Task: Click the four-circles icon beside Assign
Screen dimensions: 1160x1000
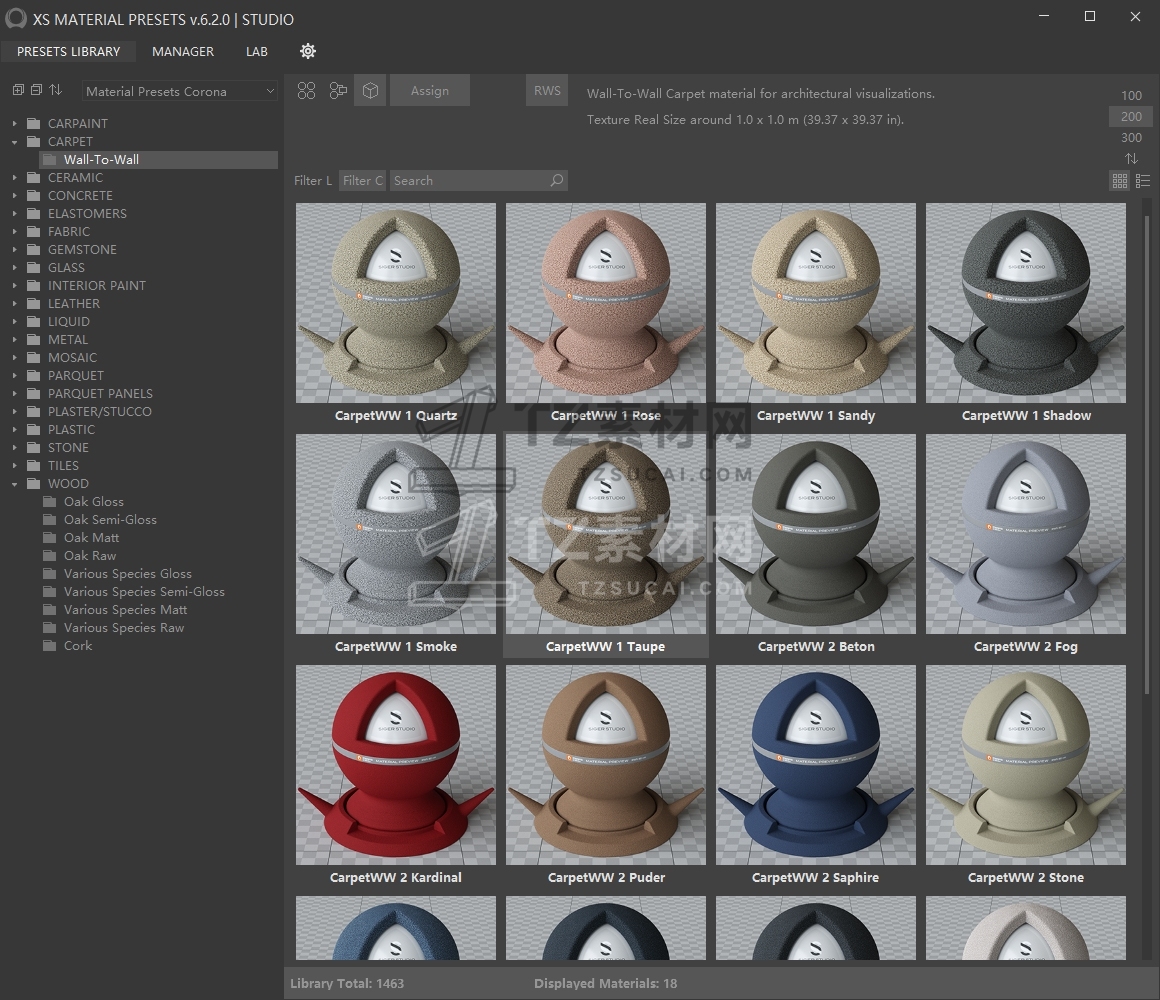Action: [x=307, y=91]
